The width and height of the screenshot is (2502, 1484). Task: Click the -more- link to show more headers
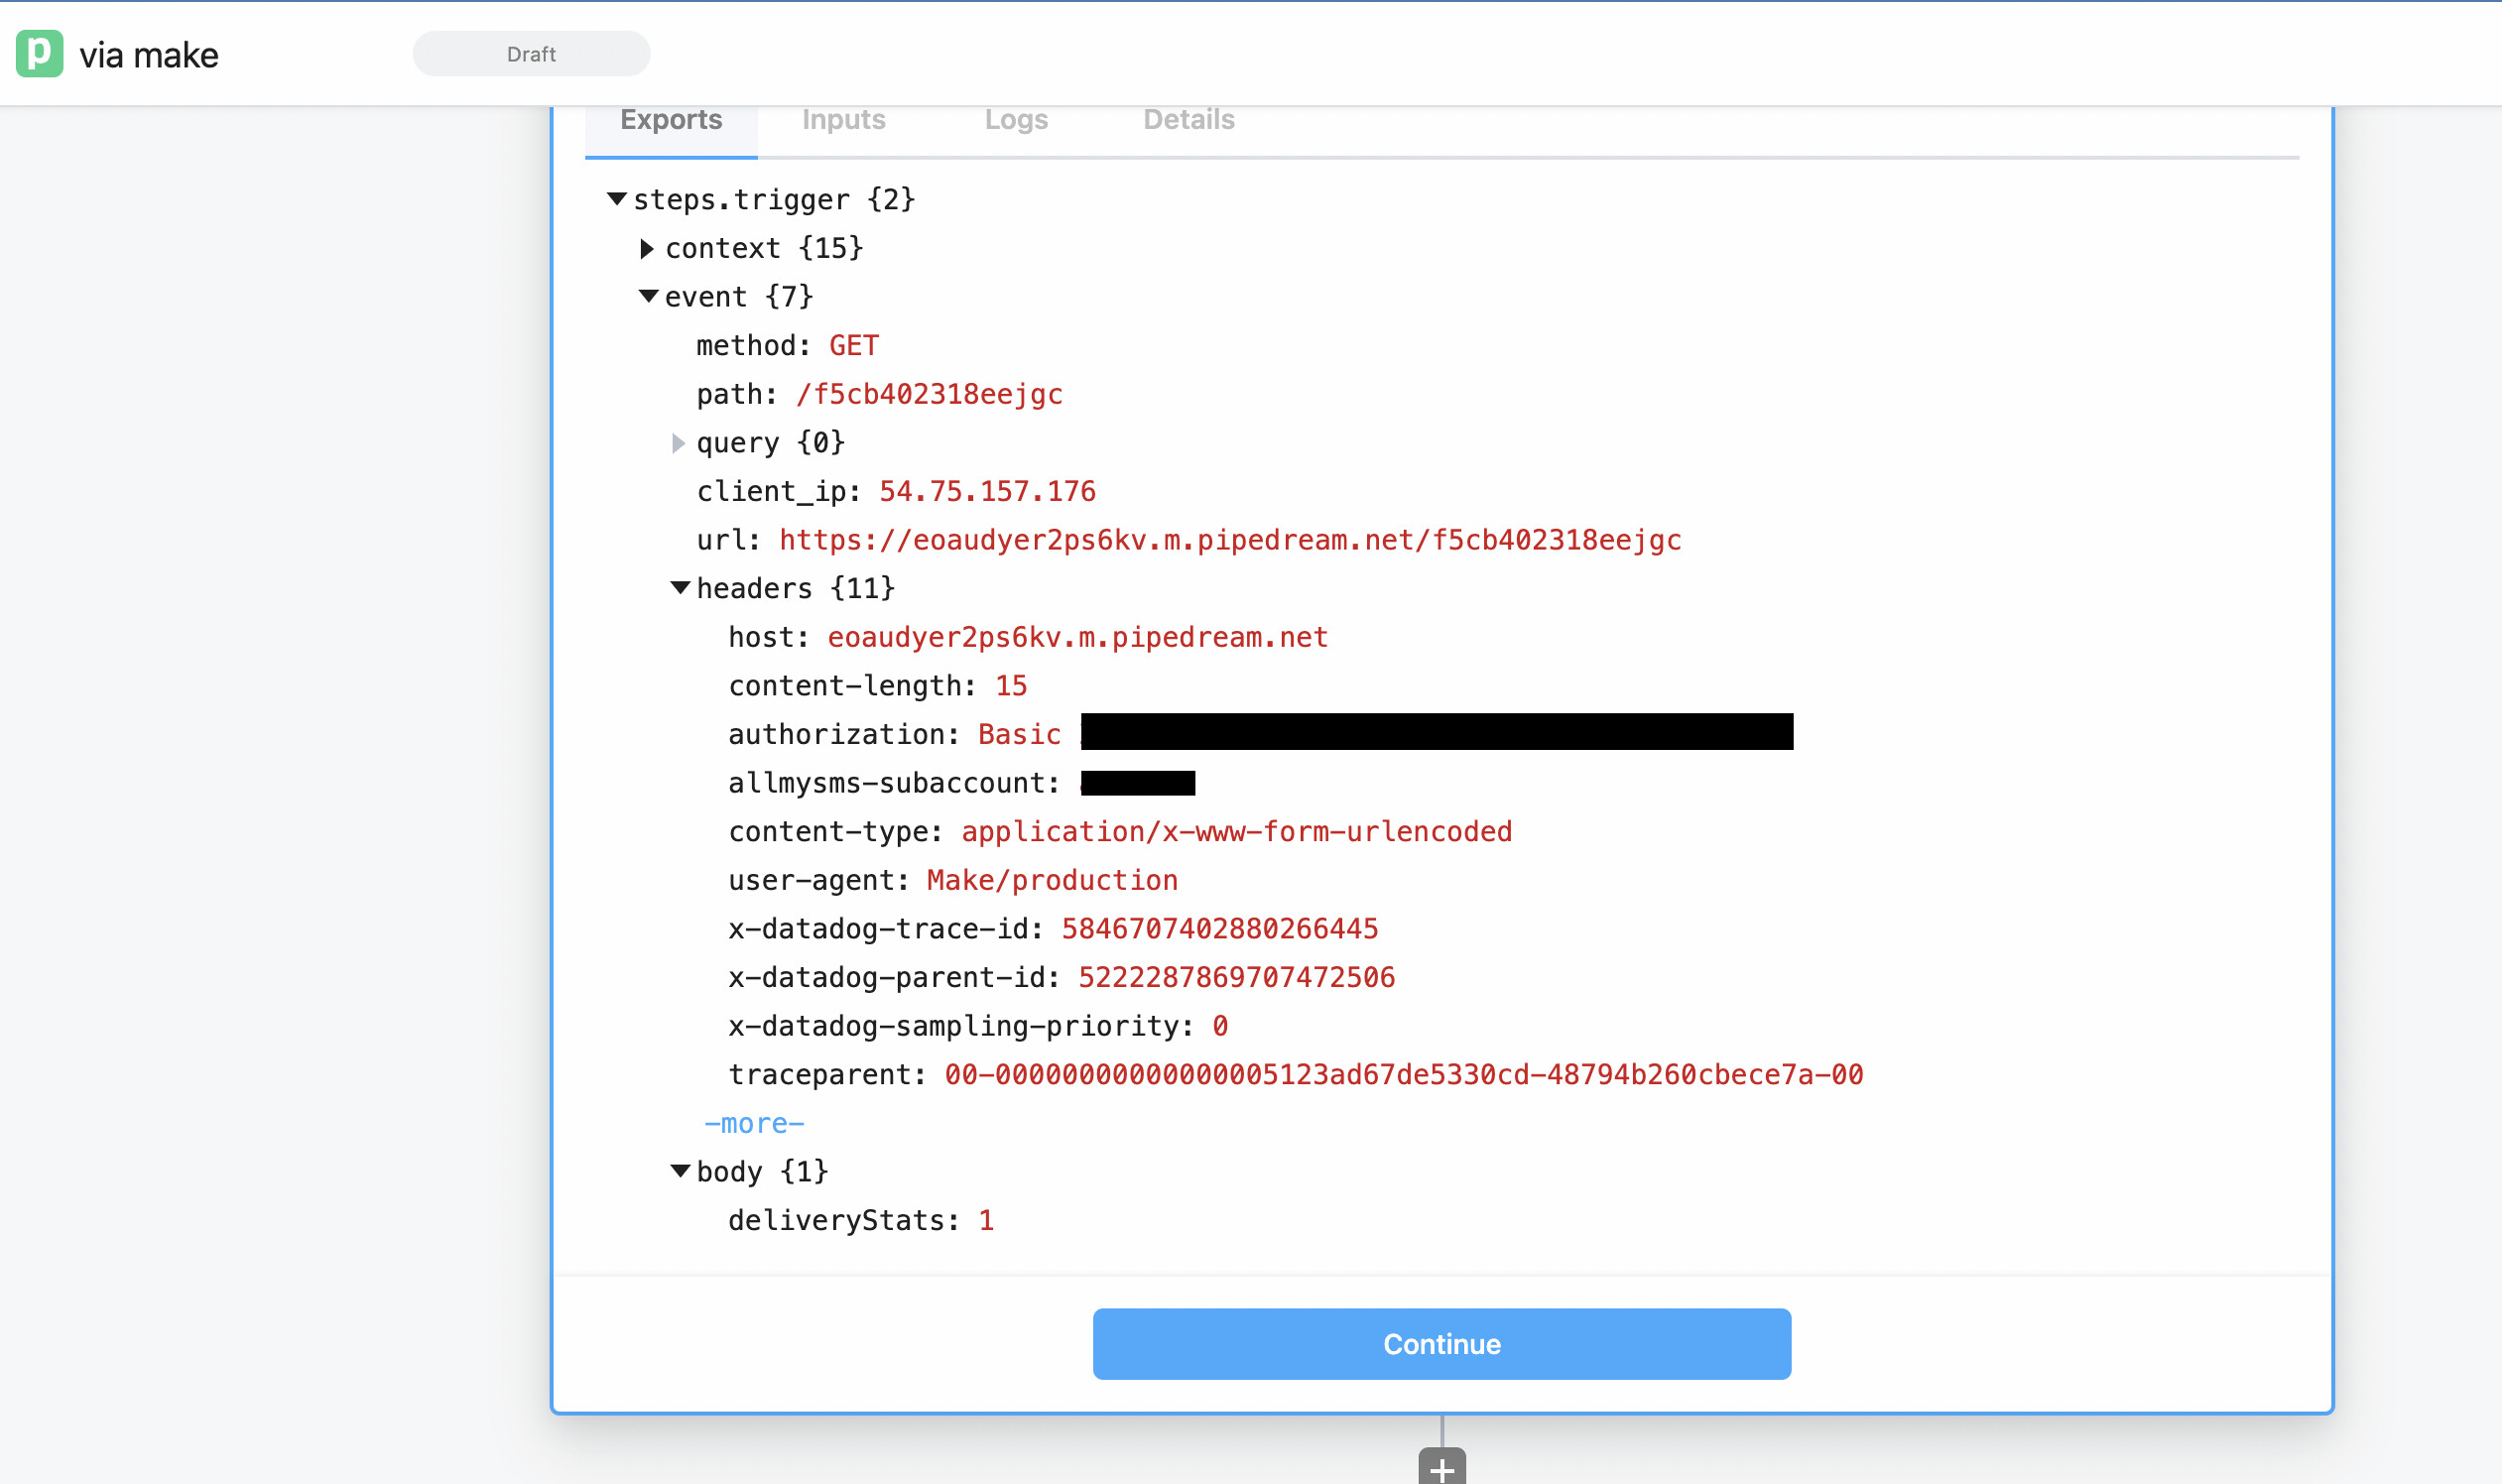point(754,1123)
